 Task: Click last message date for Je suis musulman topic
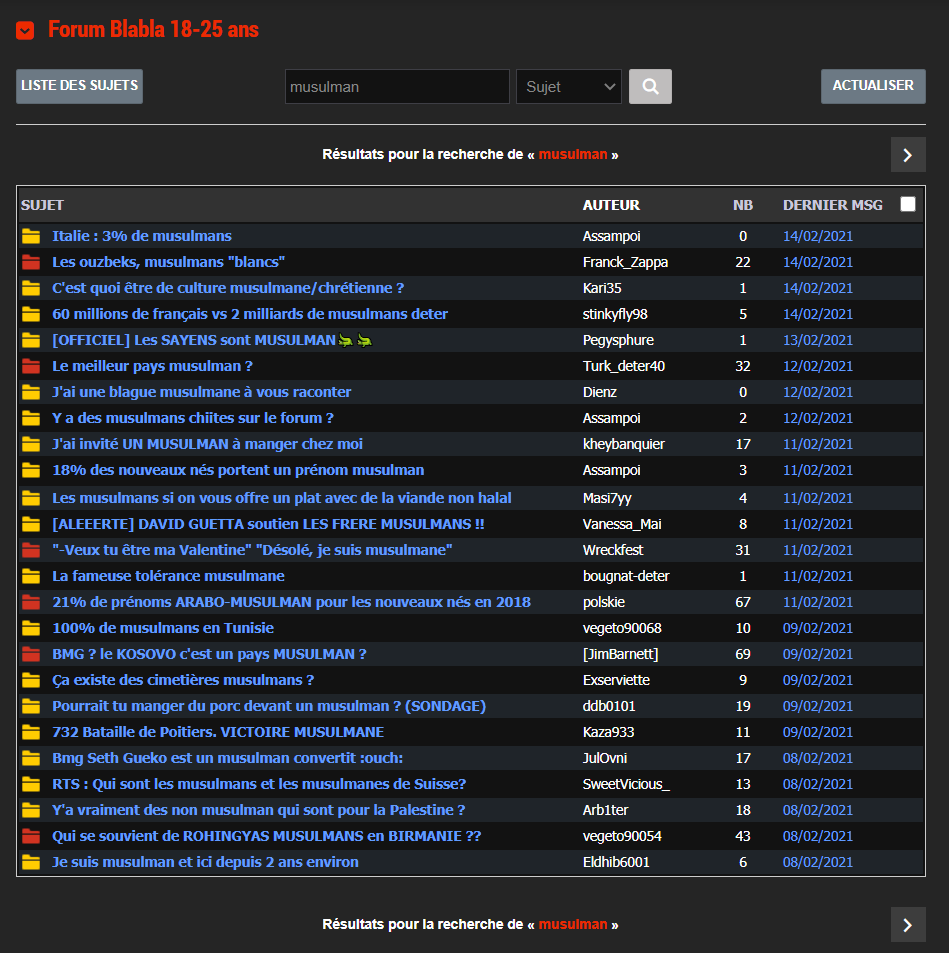coord(817,862)
